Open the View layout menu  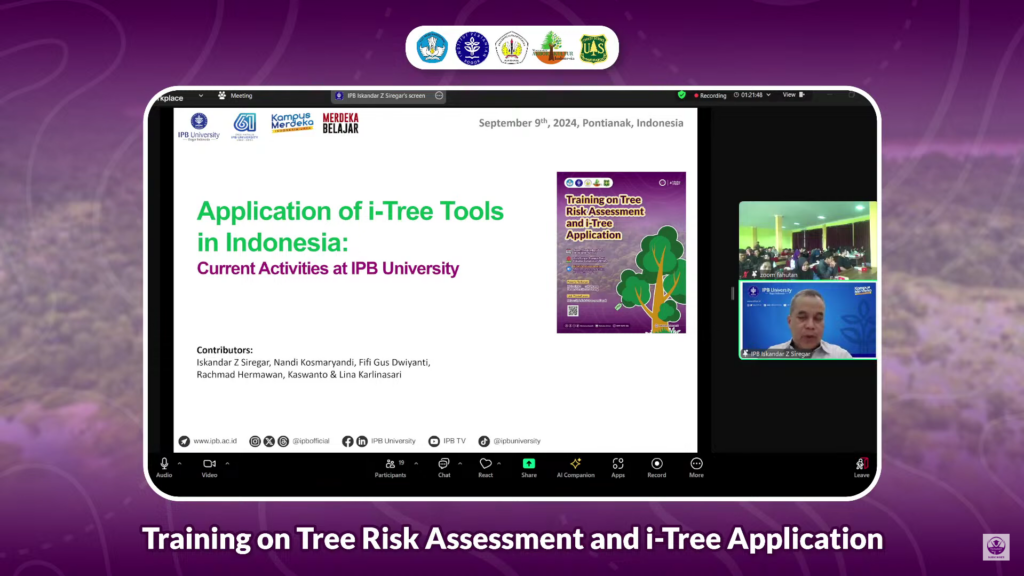[x=793, y=95]
